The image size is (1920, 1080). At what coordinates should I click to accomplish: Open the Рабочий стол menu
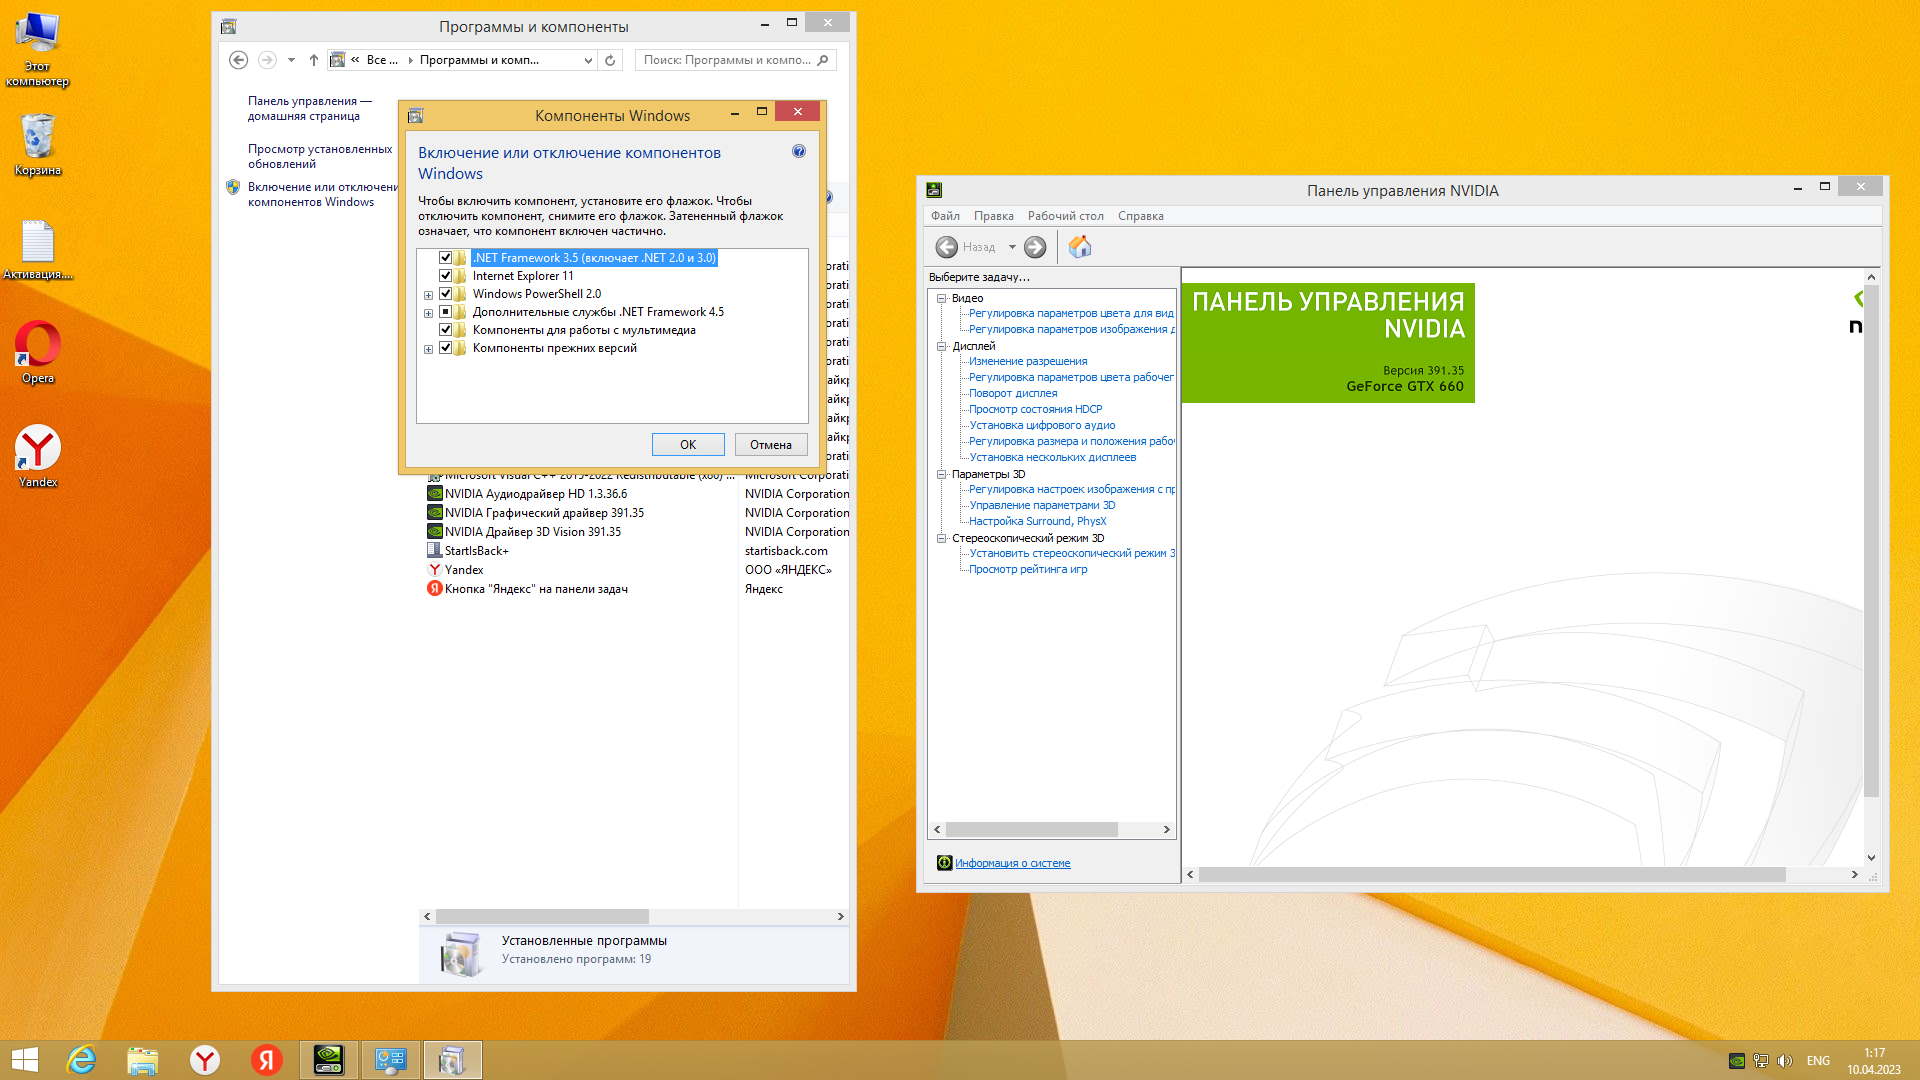tap(1065, 216)
